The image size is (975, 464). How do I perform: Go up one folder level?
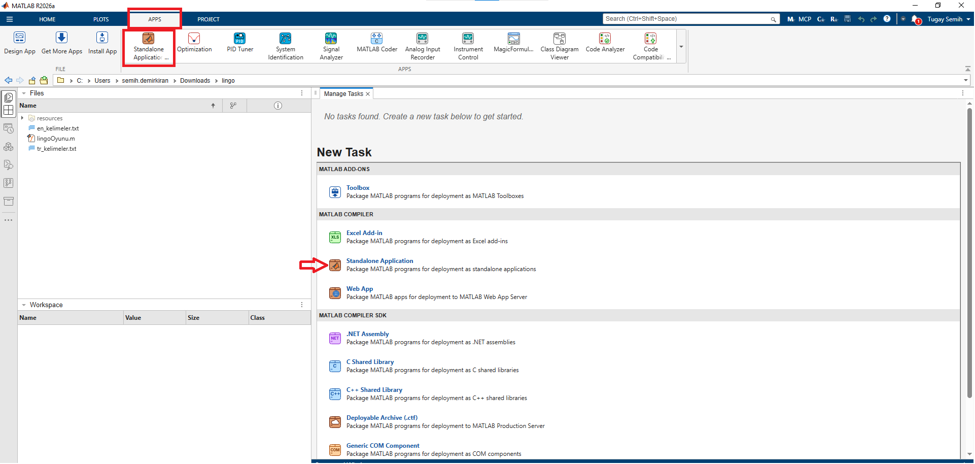click(x=32, y=81)
